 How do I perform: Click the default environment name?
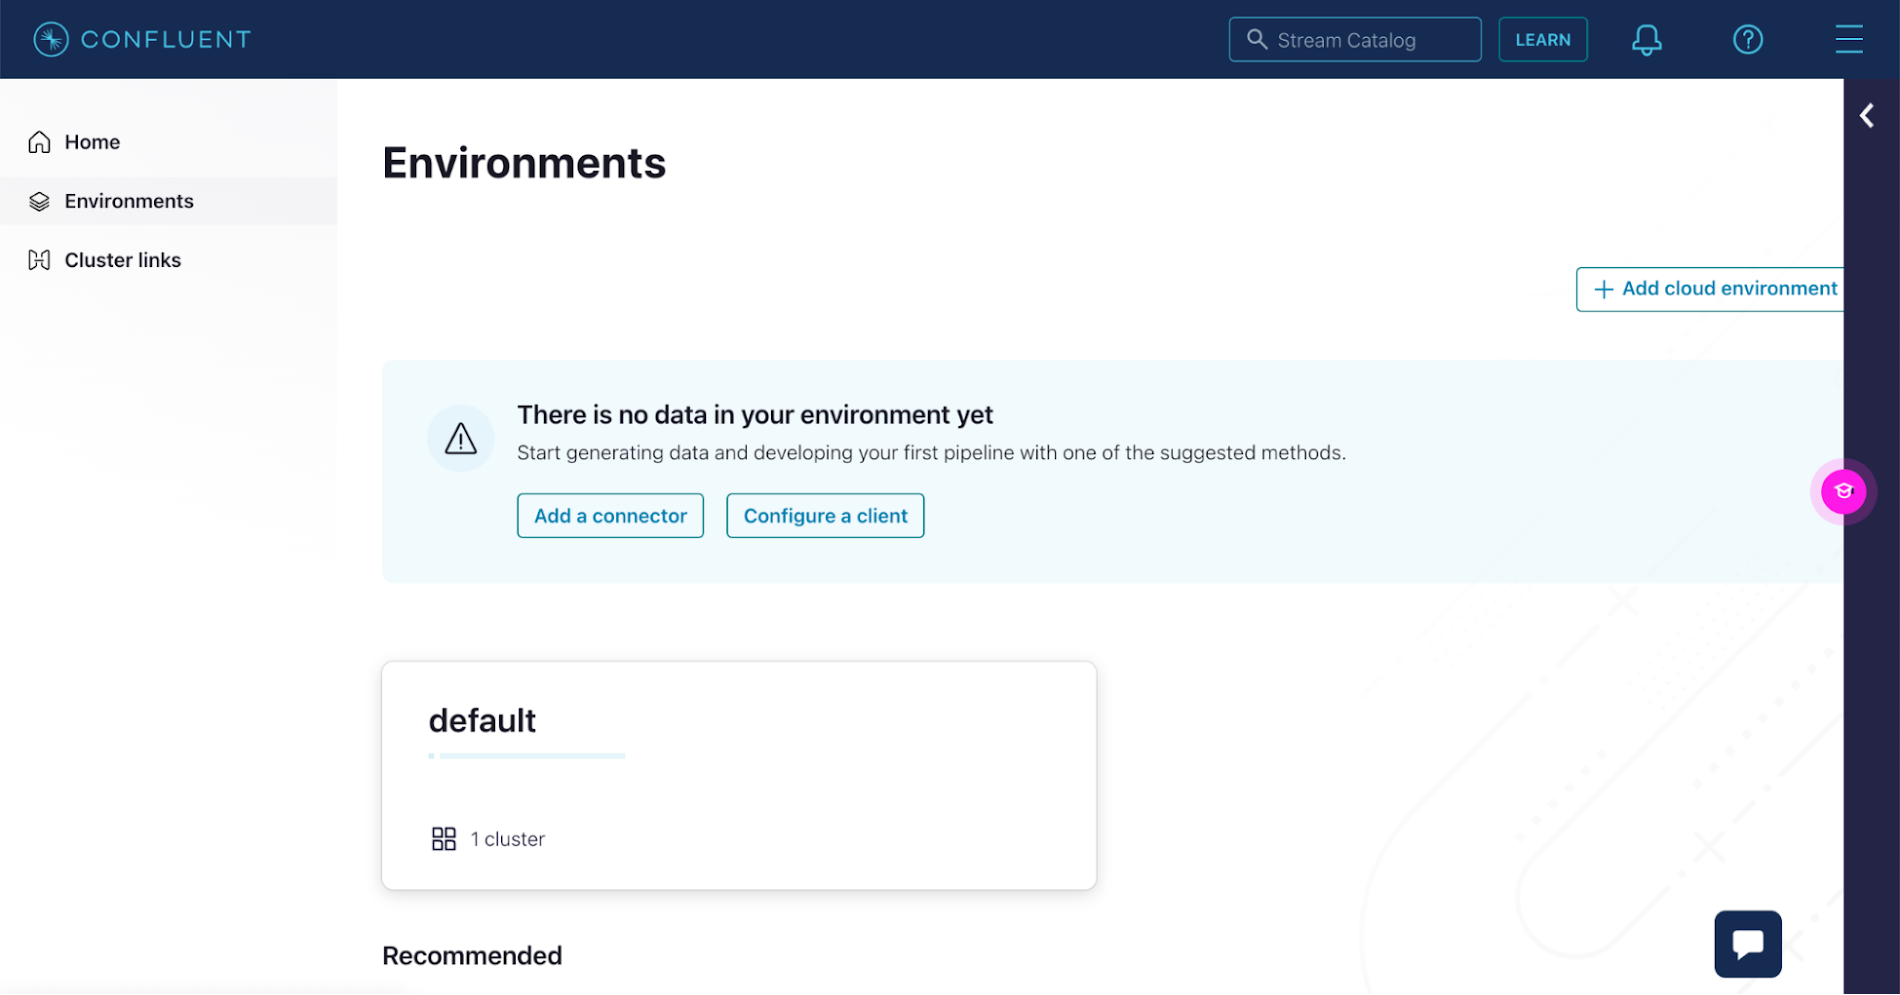[482, 721]
